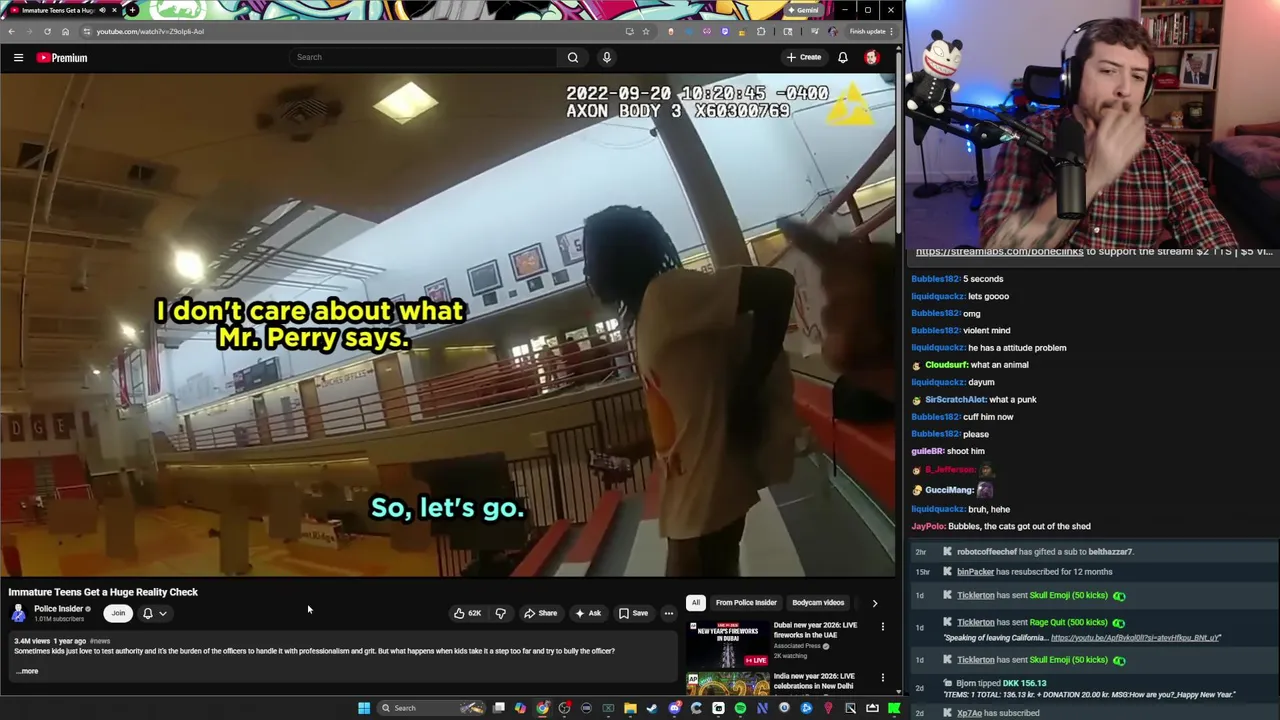This screenshot has height=720, width=1280.
Task: Focus the YouTube search field
Action: click(424, 57)
